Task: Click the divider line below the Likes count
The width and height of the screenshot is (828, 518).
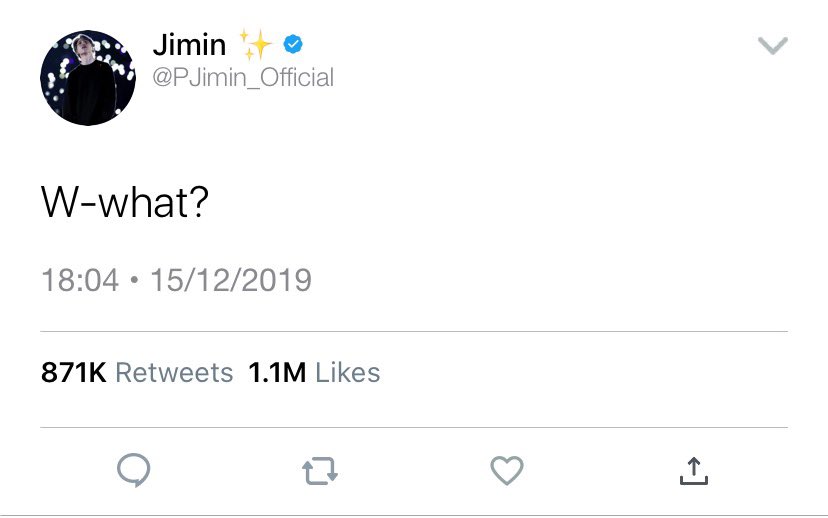Action: 414,427
